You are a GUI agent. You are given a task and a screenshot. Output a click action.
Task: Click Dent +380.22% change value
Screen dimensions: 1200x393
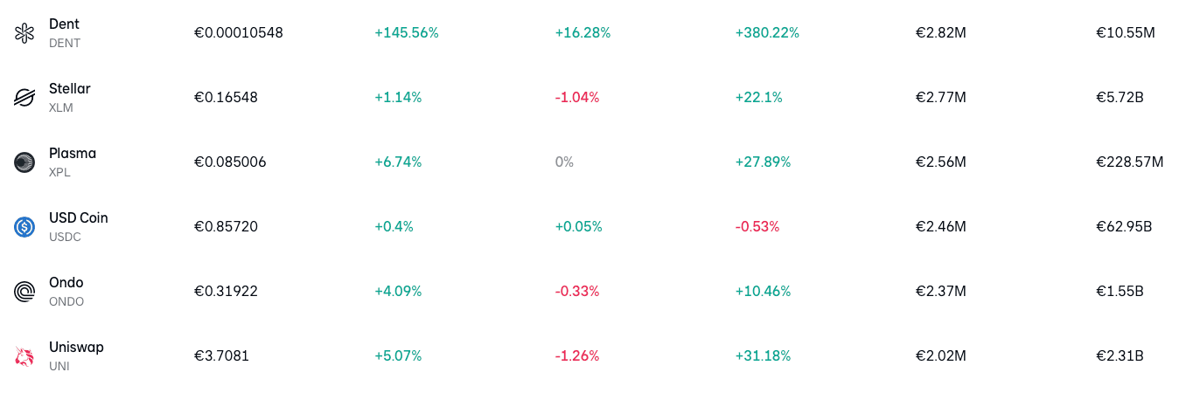[767, 33]
